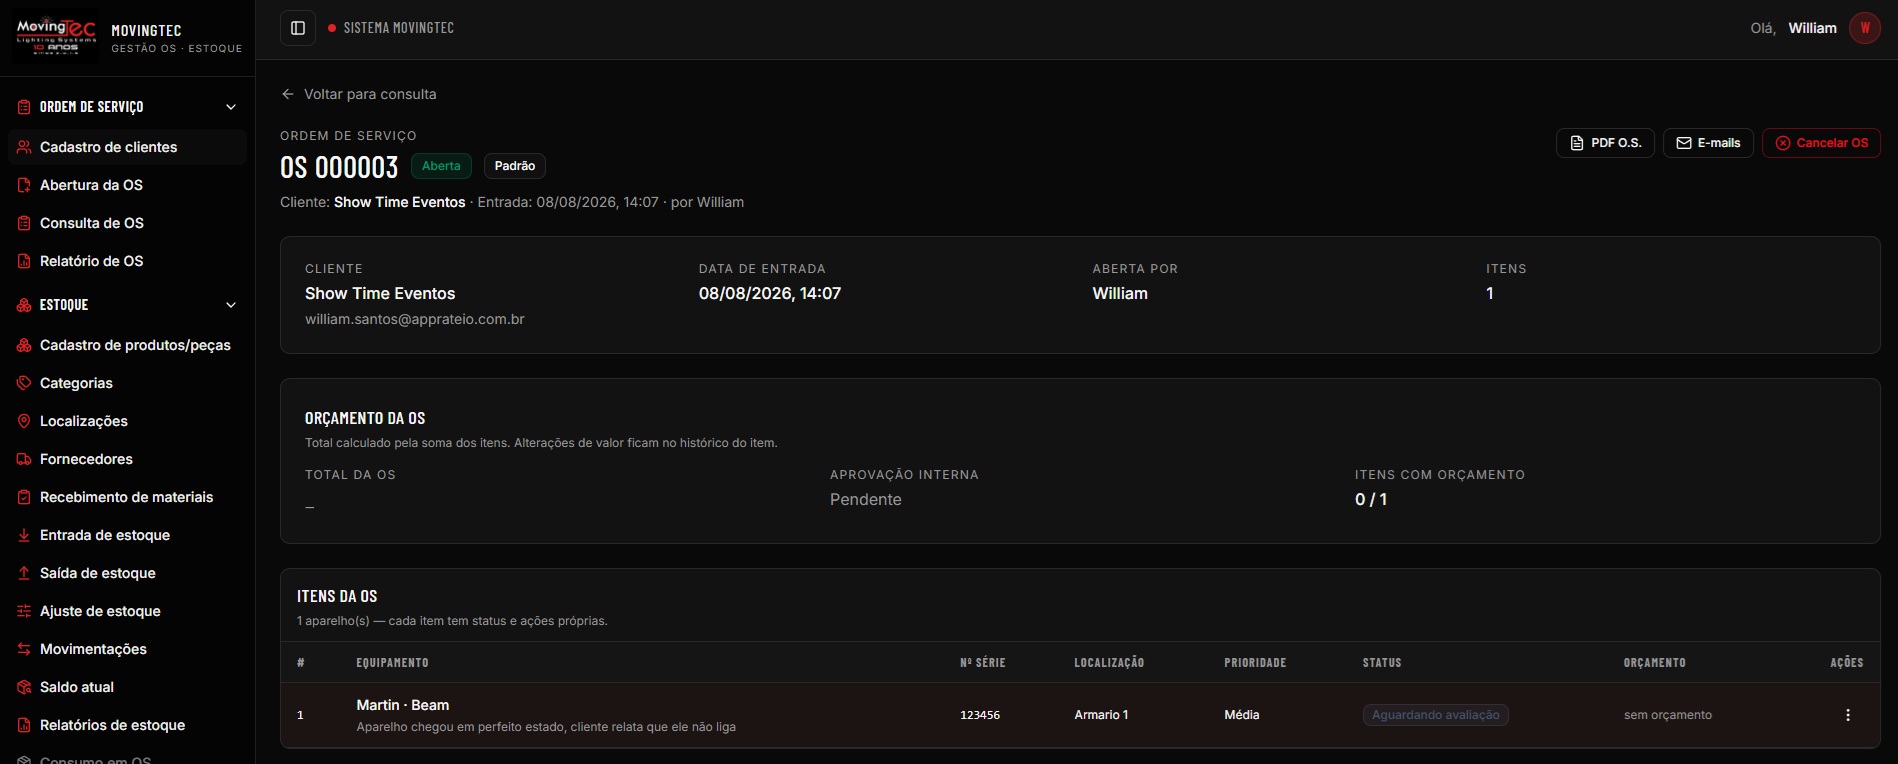Download the PDF O.S. document
This screenshot has height=764, width=1898.
[1605, 143]
